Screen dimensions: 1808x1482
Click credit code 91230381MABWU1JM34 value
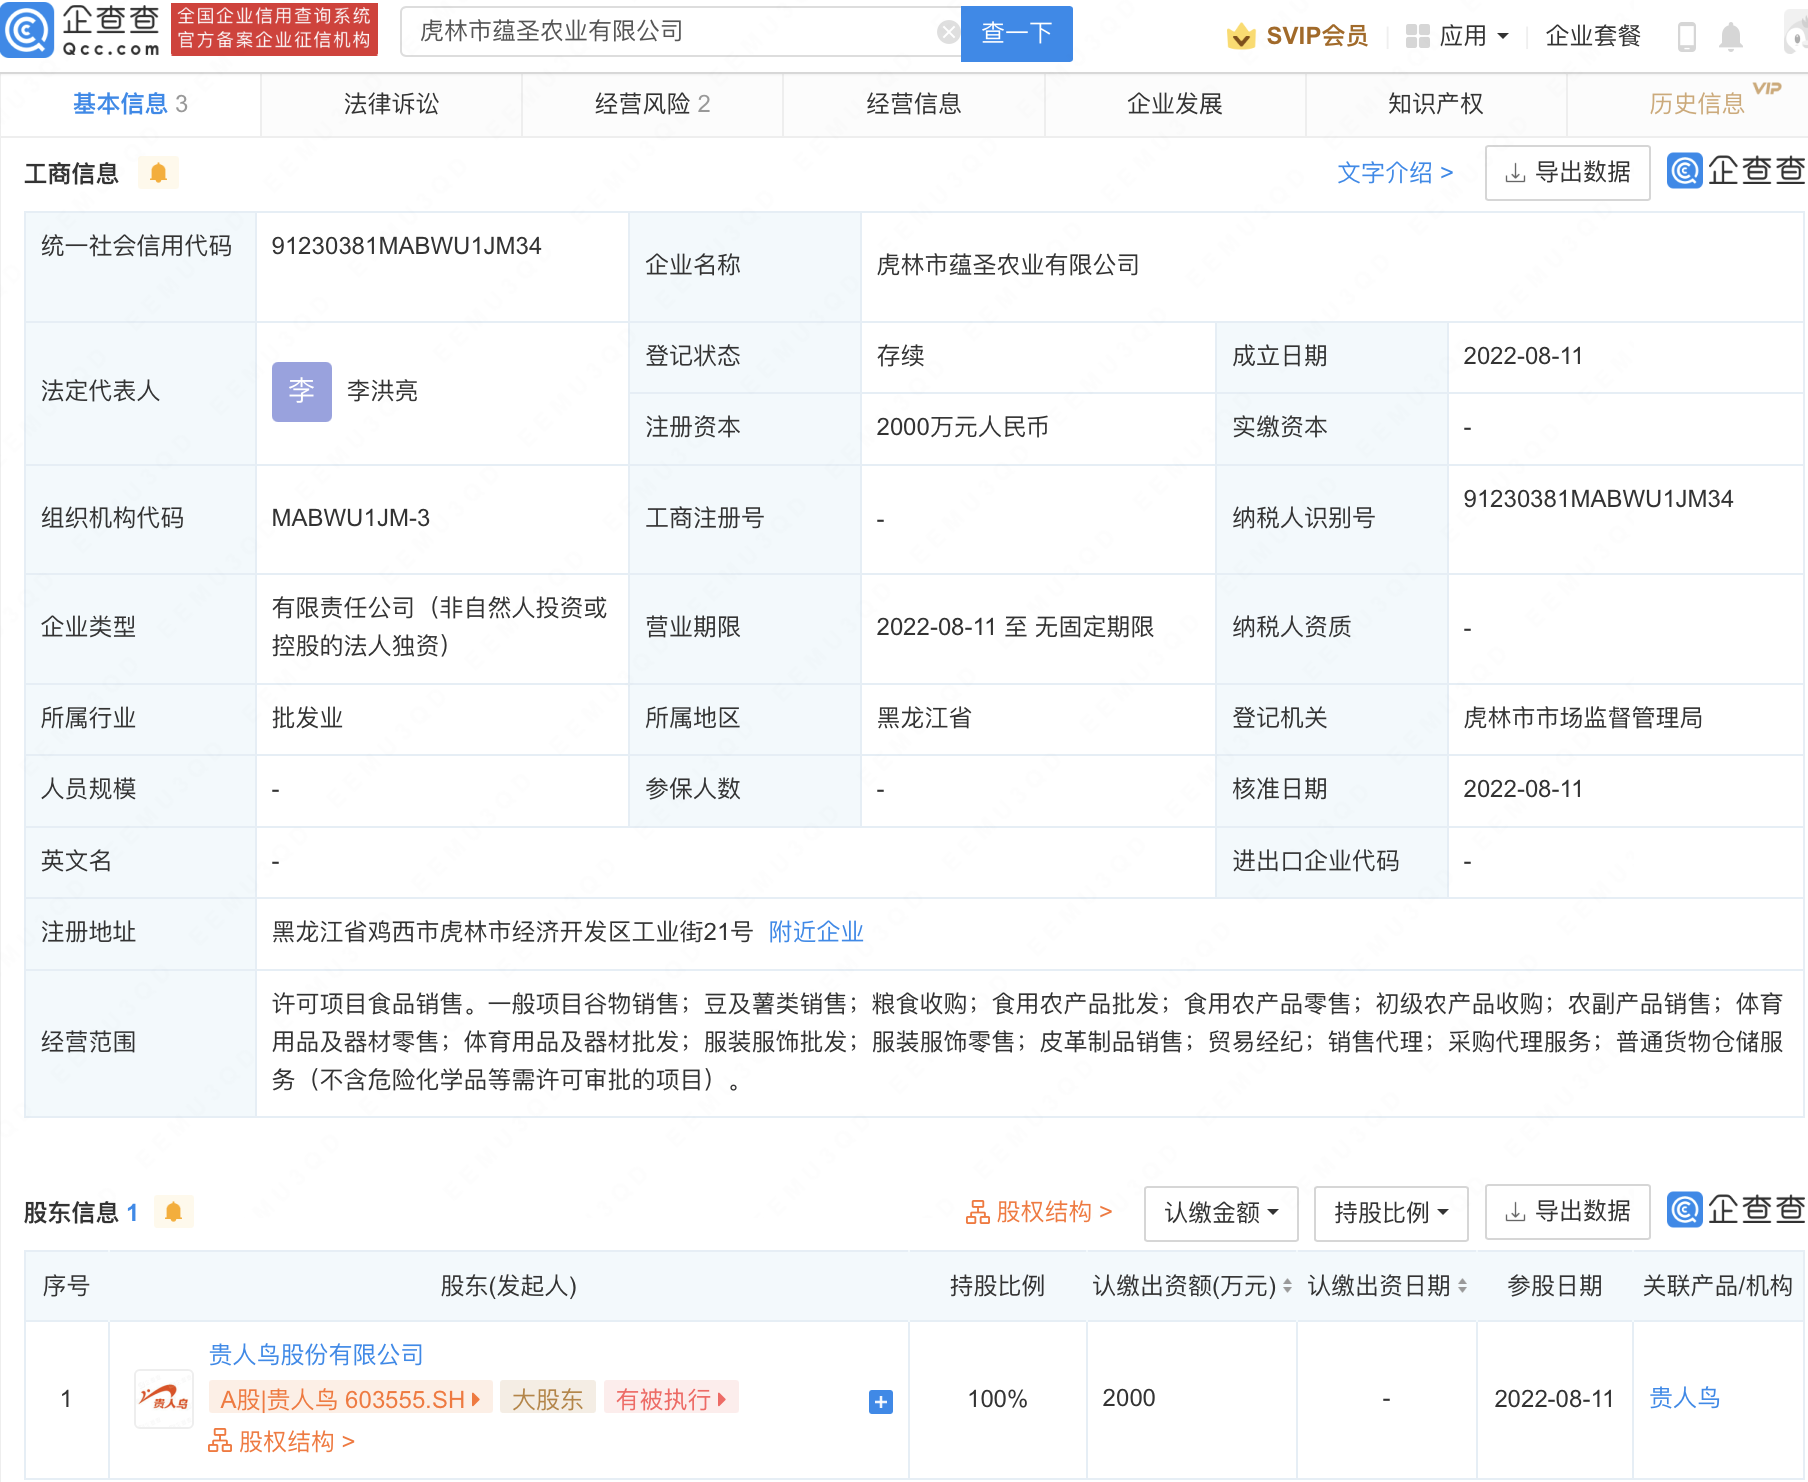[x=406, y=246]
